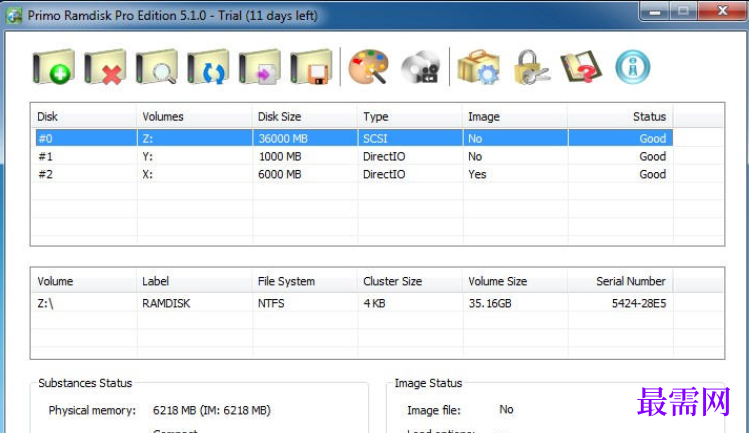This screenshot has height=433, width=749.
Task: Click the Volume Size column header
Action: [x=515, y=281]
